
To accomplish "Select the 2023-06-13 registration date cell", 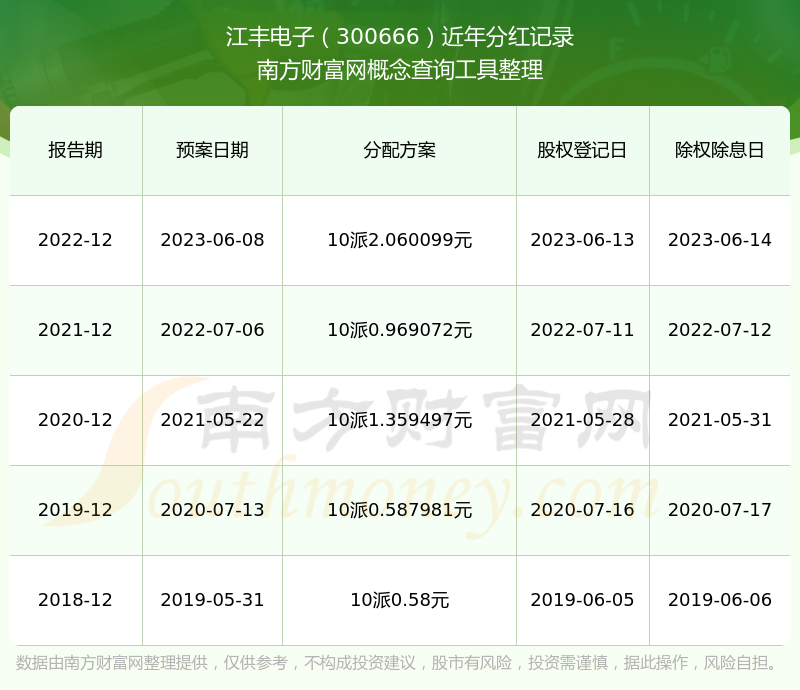I will pyautogui.click(x=583, y=240).
